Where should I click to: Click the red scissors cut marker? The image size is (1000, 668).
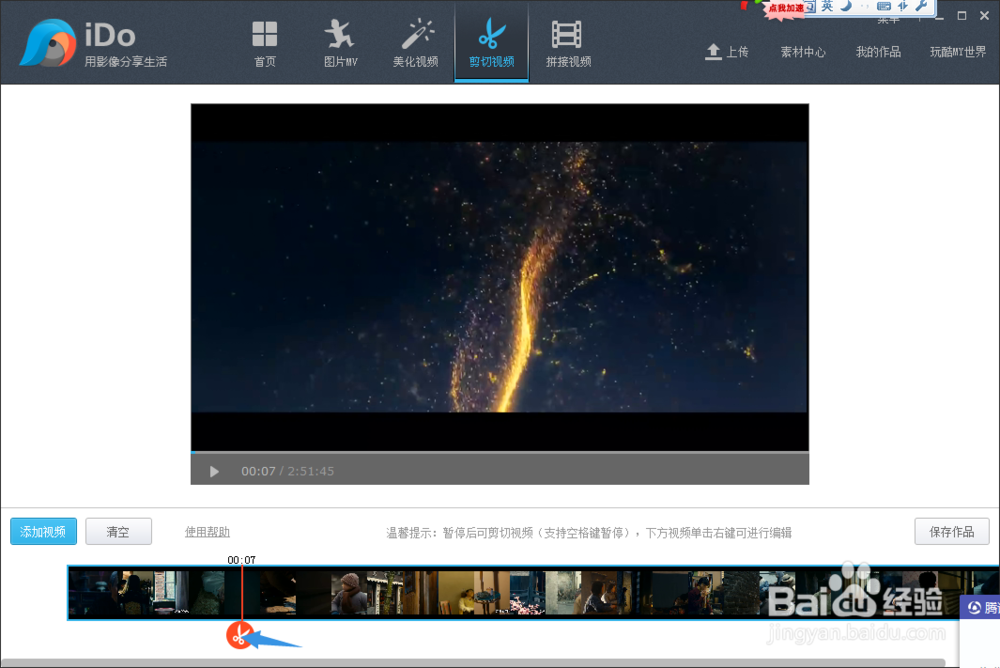[x=239, y=635]
